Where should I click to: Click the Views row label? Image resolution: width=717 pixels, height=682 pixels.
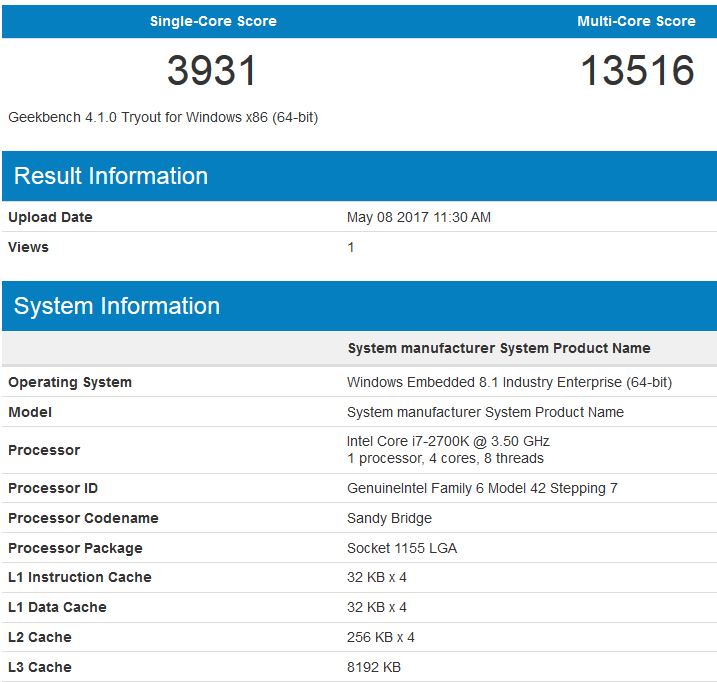[x=28, y=247]
